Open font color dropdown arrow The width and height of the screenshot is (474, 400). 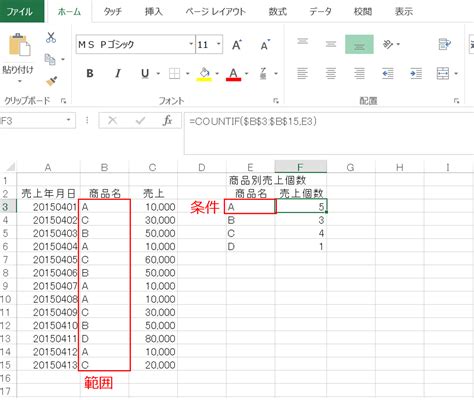coord(246,74)
